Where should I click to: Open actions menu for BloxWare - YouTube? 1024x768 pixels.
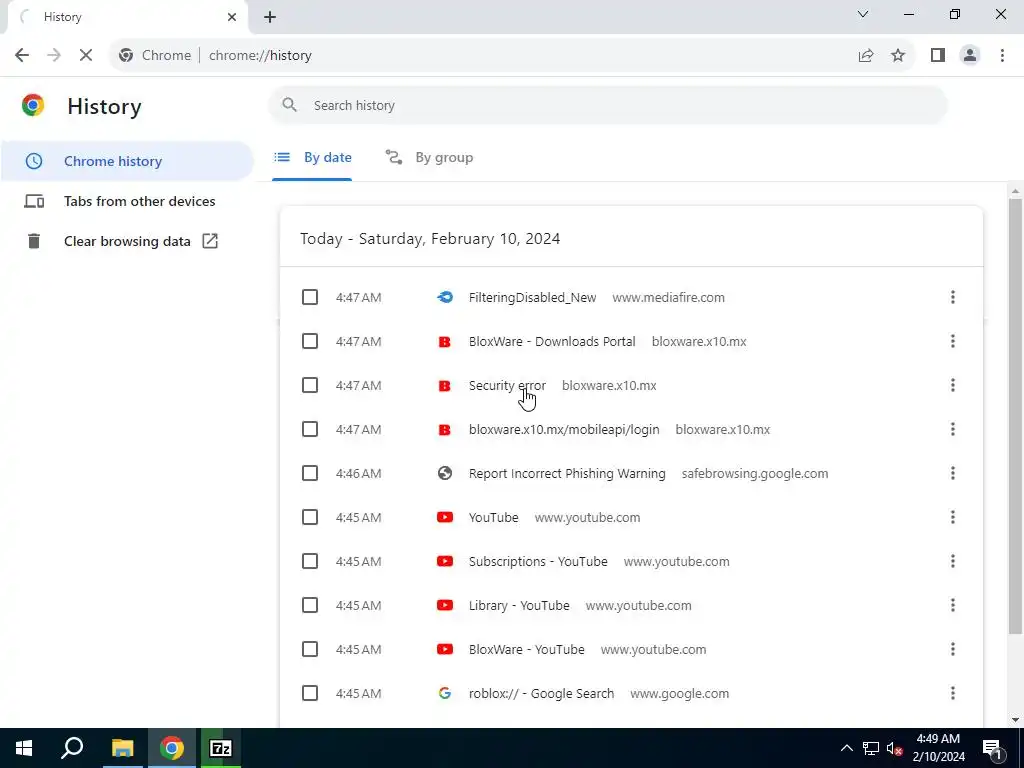(x=952, y=649)
